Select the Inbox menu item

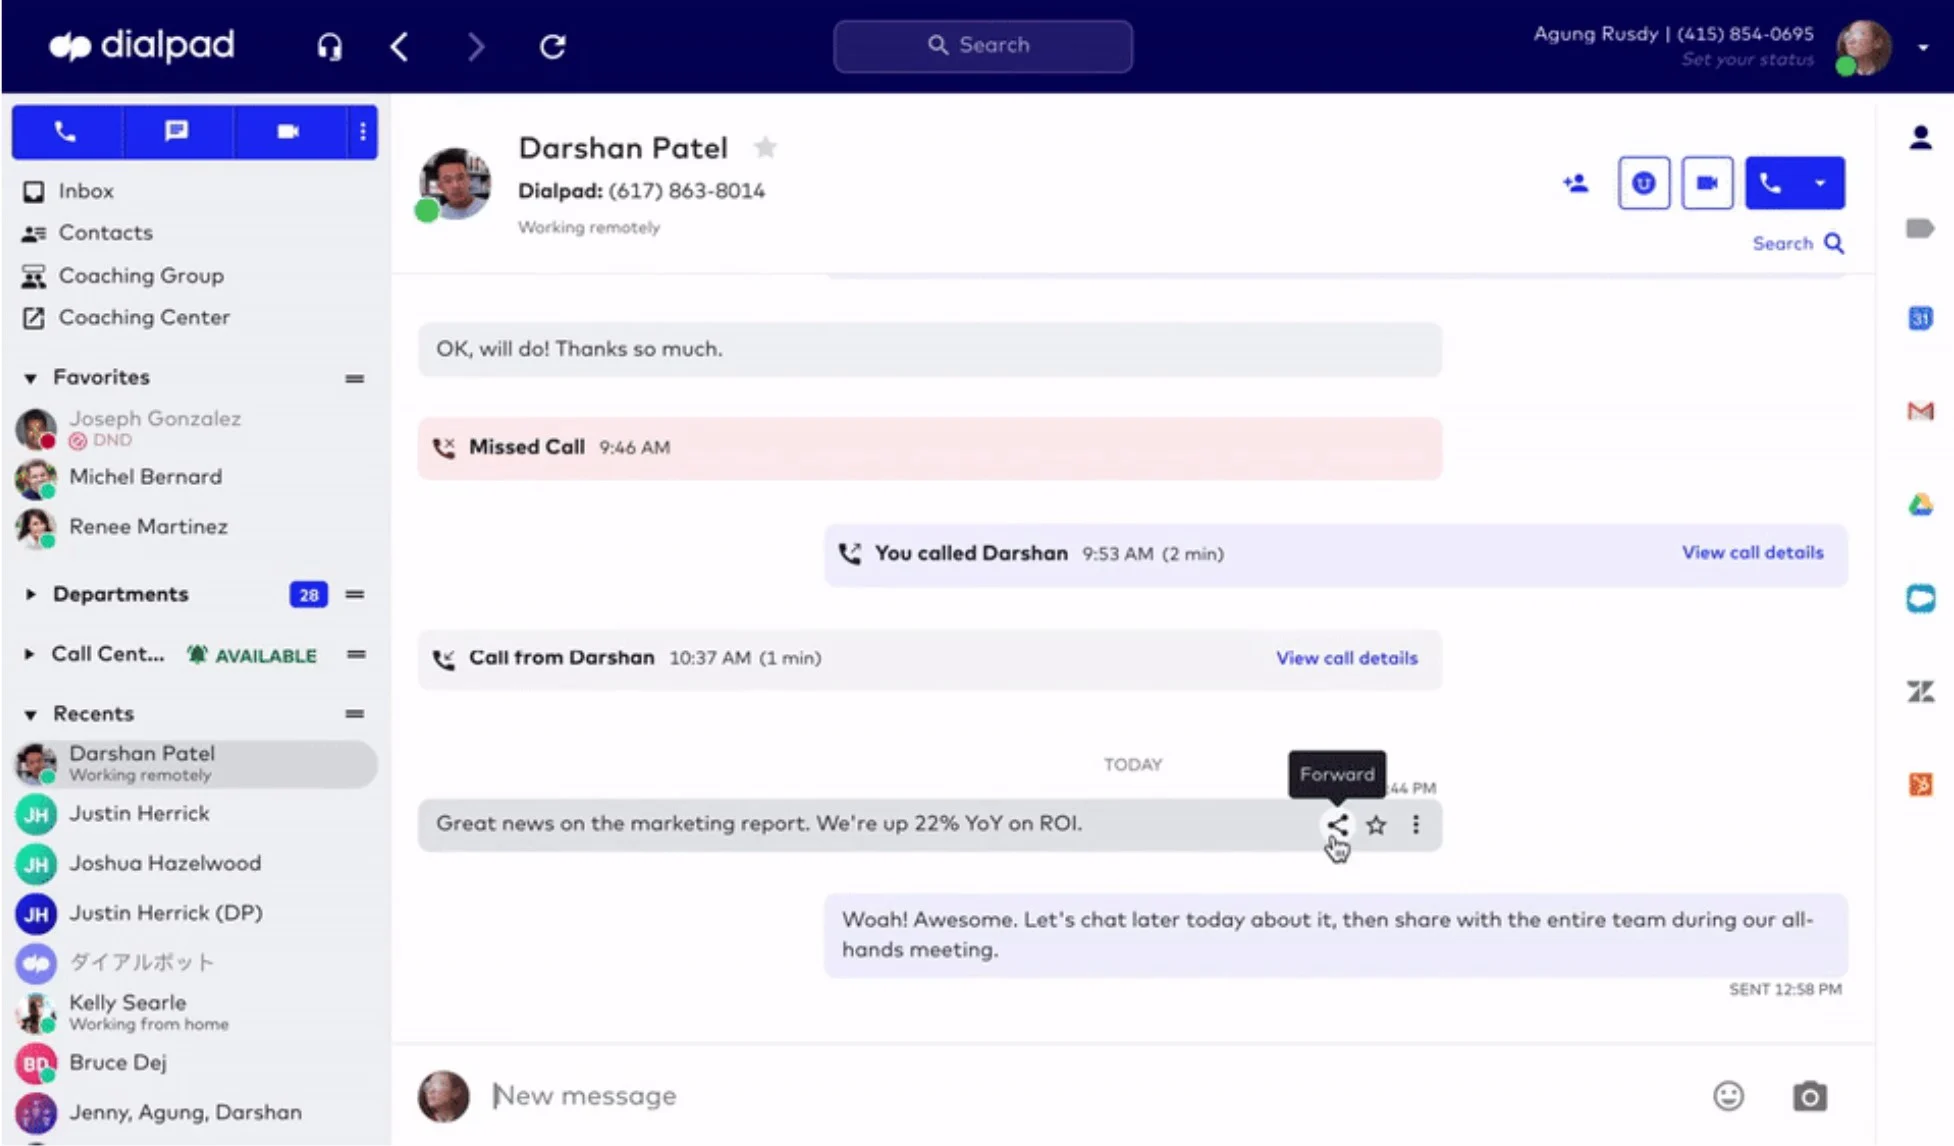[85, 190]
